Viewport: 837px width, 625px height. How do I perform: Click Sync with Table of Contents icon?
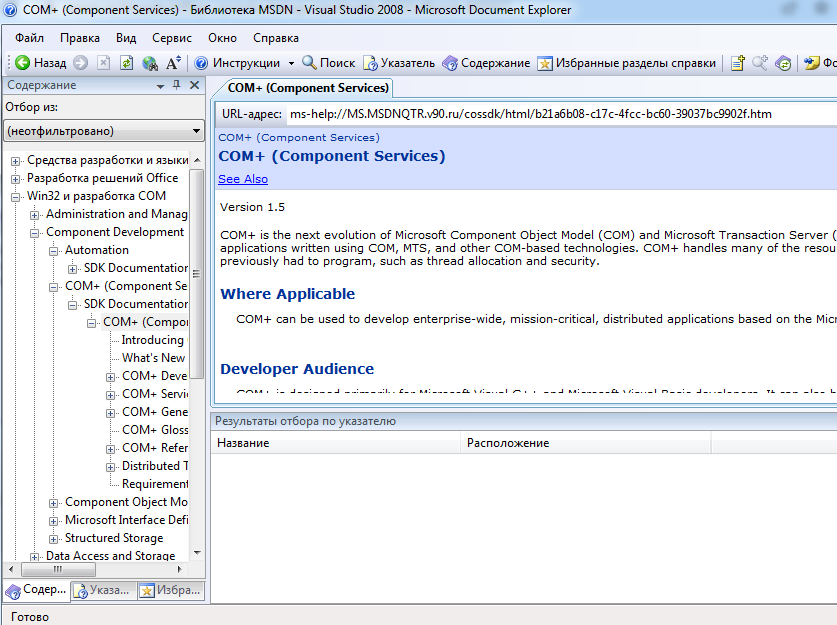click(x=783, y=63)
